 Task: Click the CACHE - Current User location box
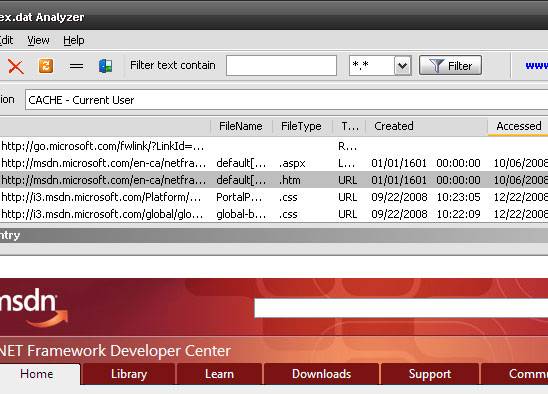pyautogui.click(x=287, y=100)
